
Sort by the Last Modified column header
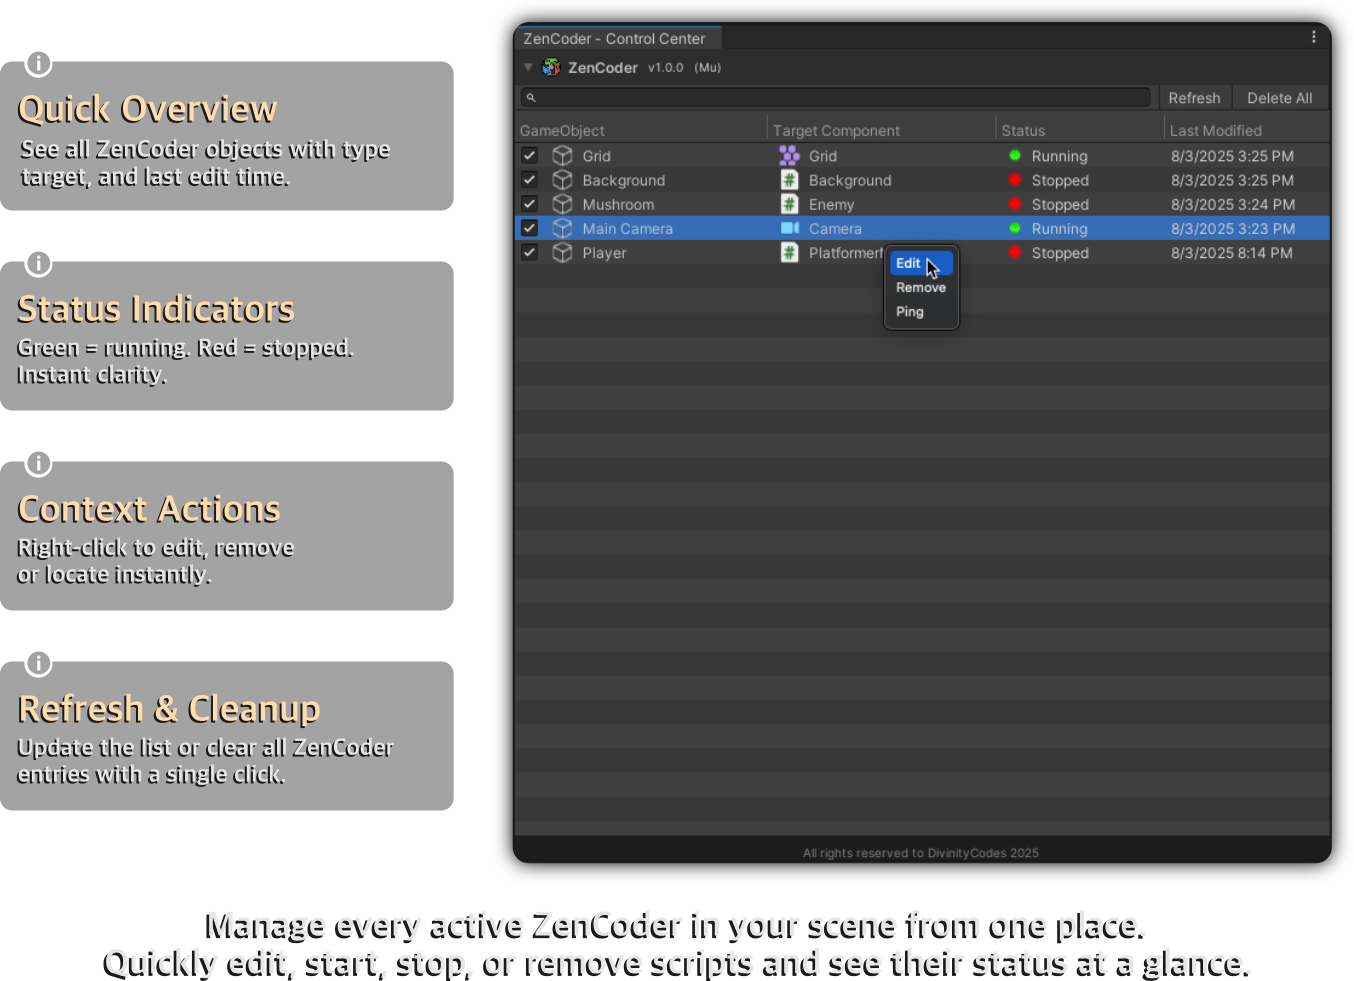tap(1215, 130)
